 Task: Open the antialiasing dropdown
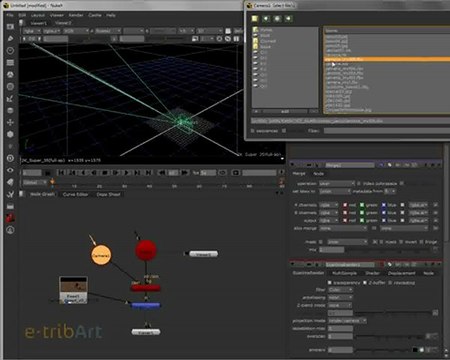click(340, 297)
